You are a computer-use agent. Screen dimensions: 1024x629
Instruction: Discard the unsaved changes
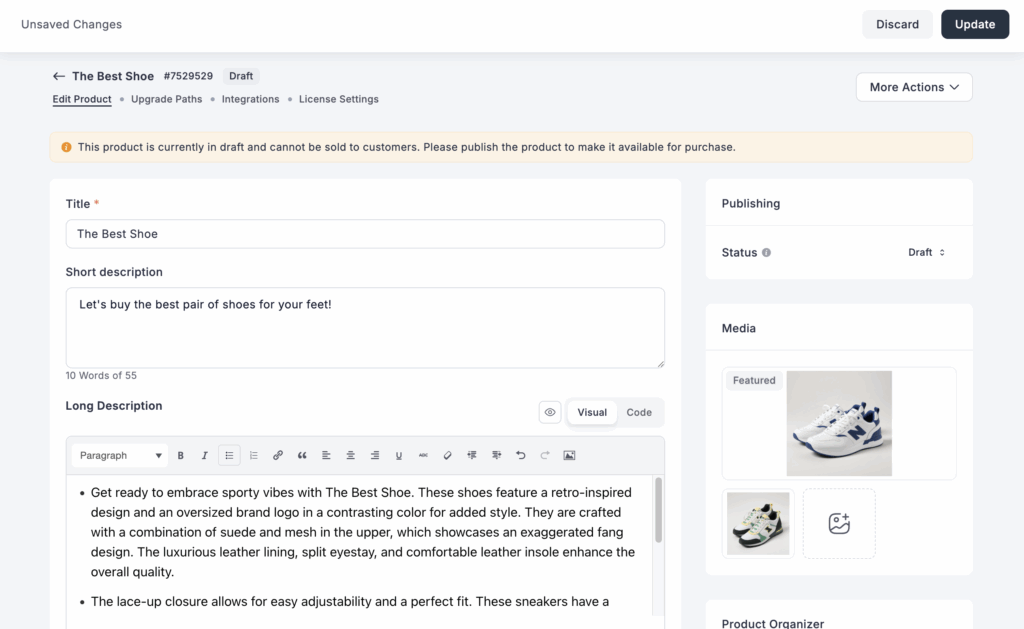896,24
